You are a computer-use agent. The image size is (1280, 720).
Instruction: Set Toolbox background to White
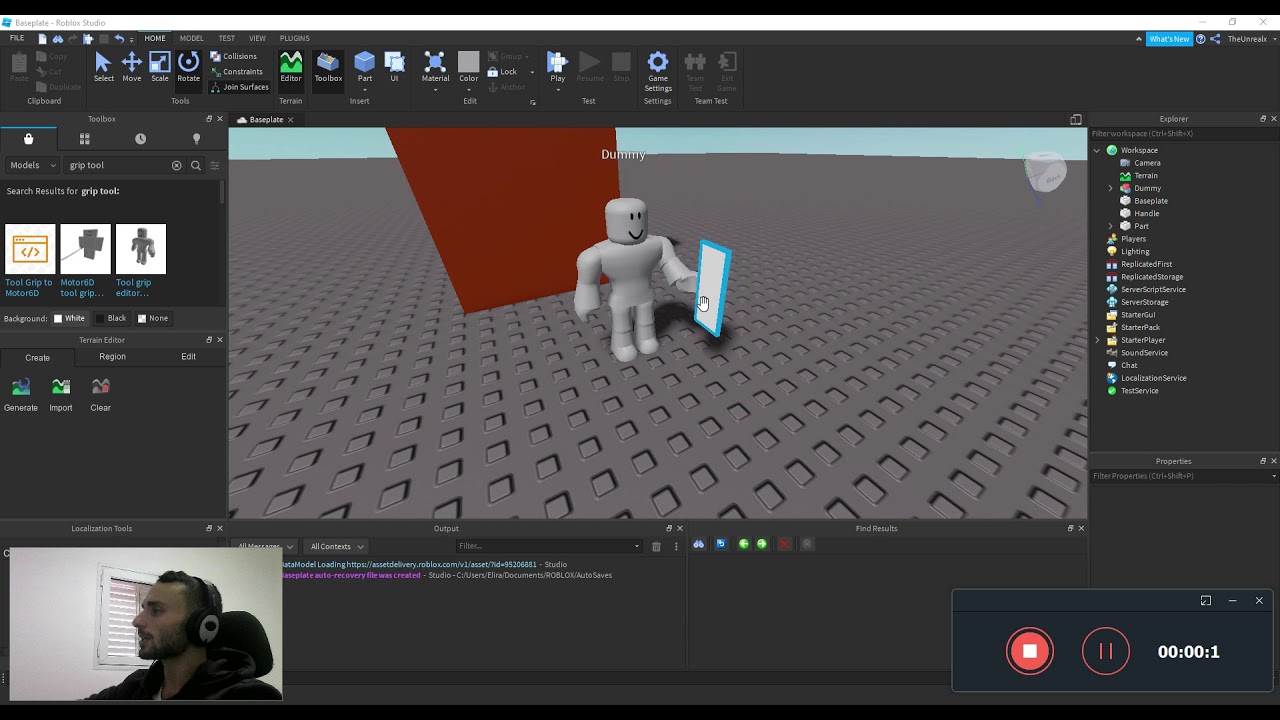(69, 318)
